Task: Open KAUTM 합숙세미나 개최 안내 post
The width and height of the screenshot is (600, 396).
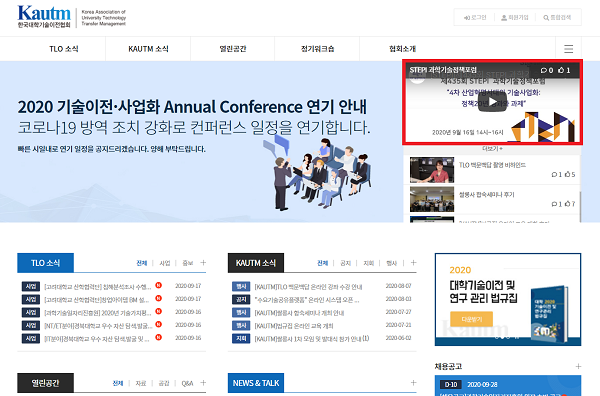Action: (299, 313)
